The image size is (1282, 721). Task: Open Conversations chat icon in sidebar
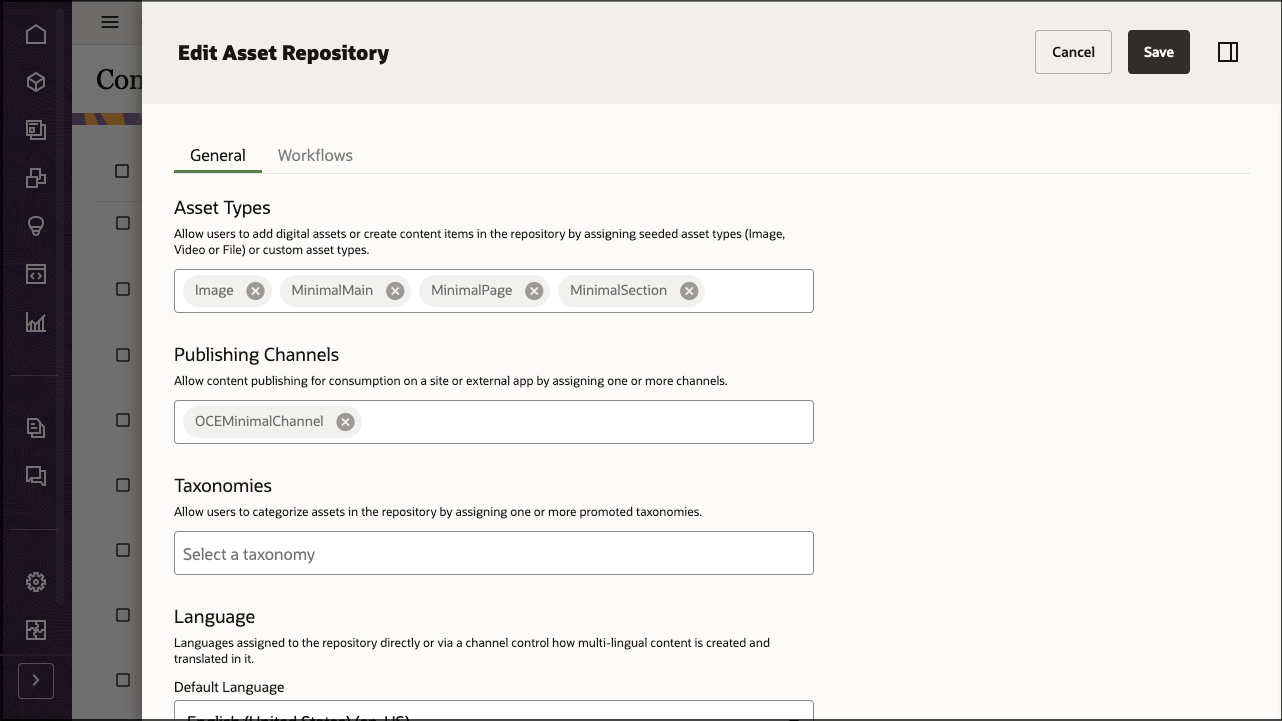36,476
